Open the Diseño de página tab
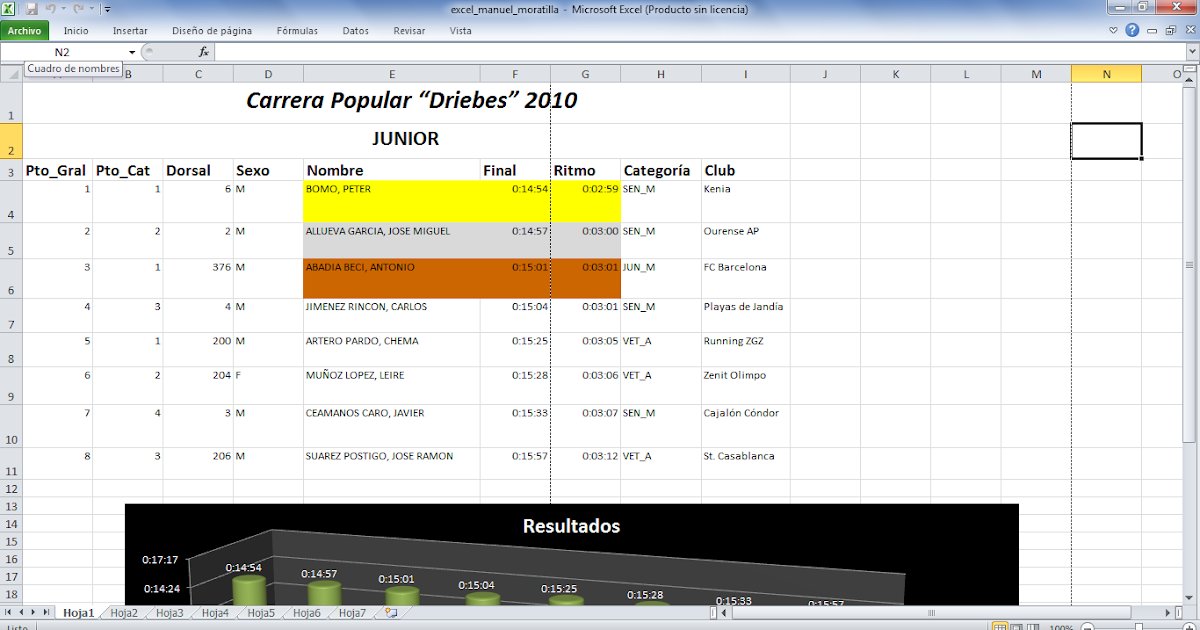 (212, 31)
